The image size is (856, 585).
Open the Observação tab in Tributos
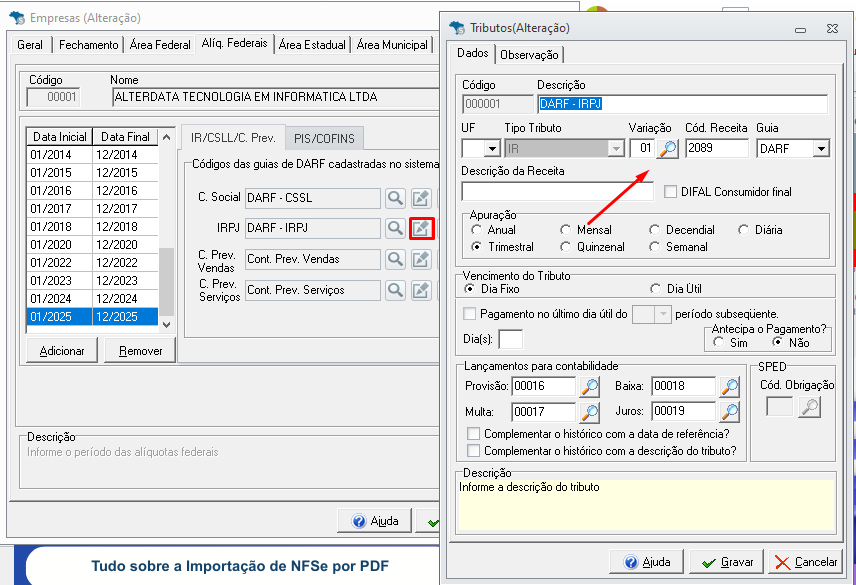(x=529, y=55)
